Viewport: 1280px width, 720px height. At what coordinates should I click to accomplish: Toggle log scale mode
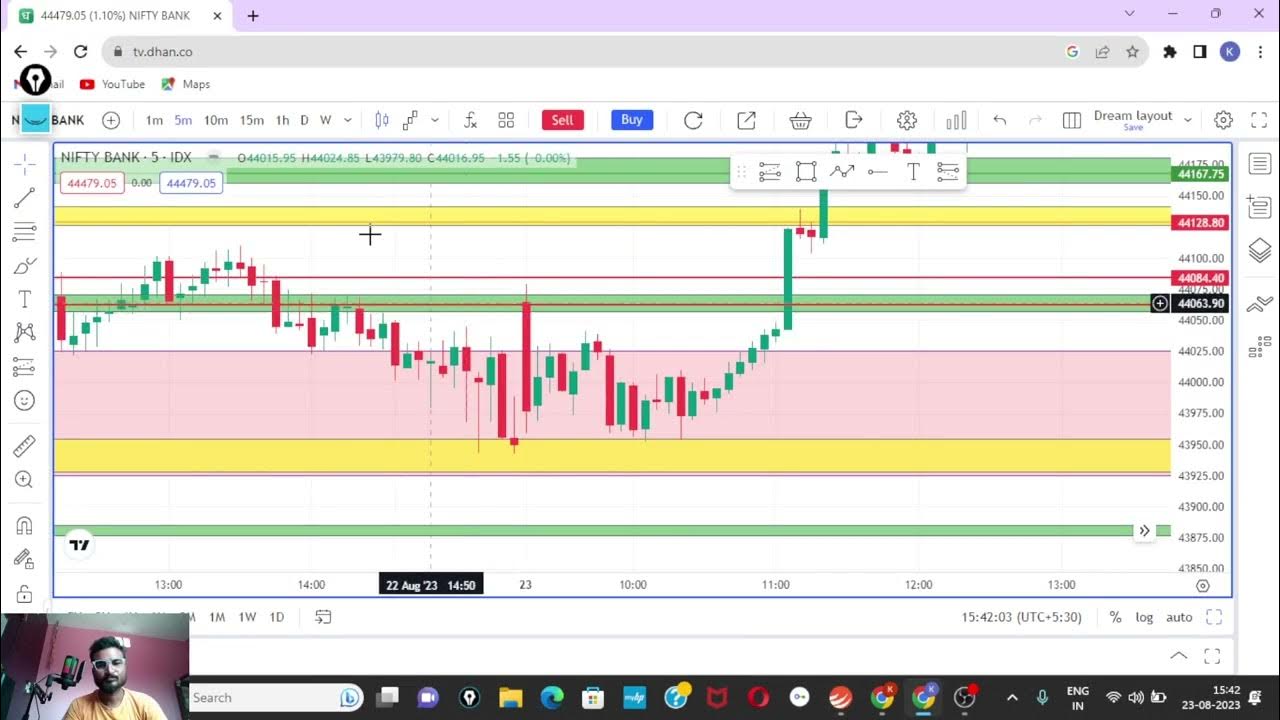pos(1144,617)
